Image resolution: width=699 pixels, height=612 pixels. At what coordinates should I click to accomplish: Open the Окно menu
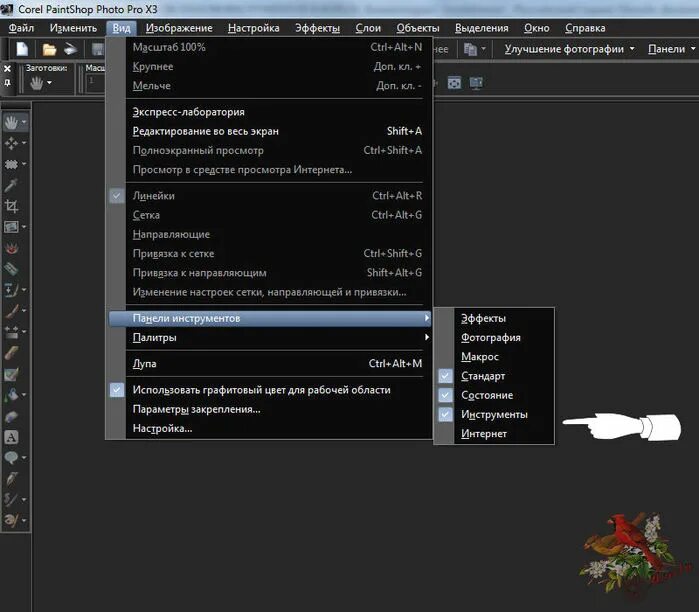537,28
